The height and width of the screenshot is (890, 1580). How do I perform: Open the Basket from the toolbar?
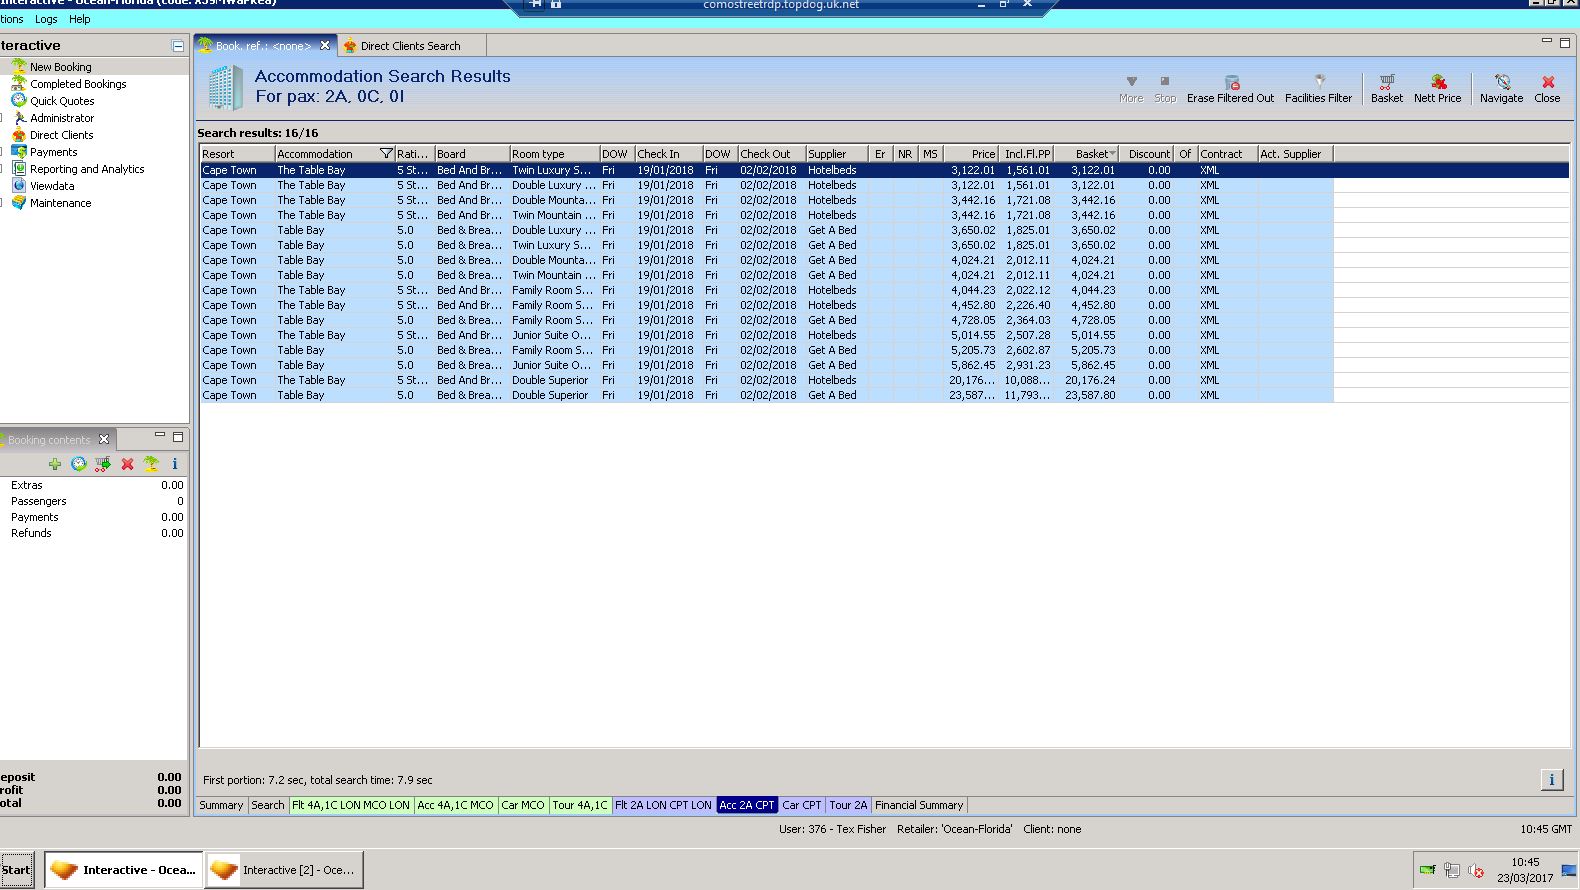click(x=1386, y=83)
